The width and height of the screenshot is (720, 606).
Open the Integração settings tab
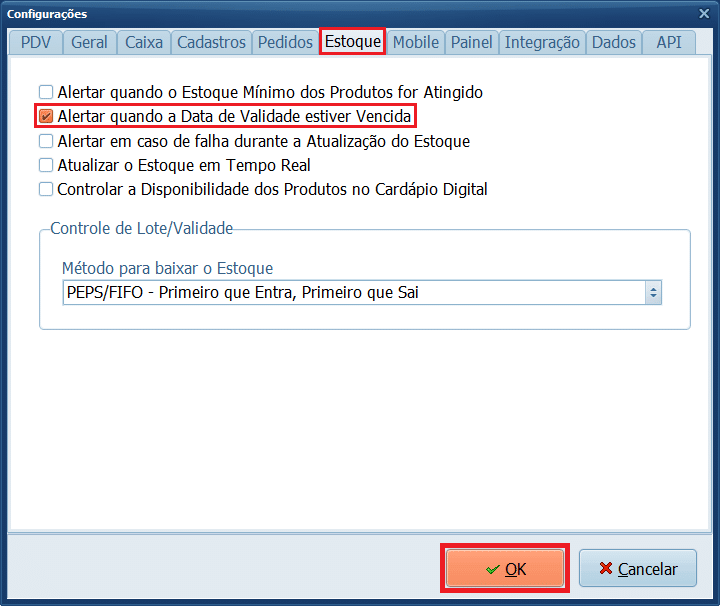click(542, 42)
